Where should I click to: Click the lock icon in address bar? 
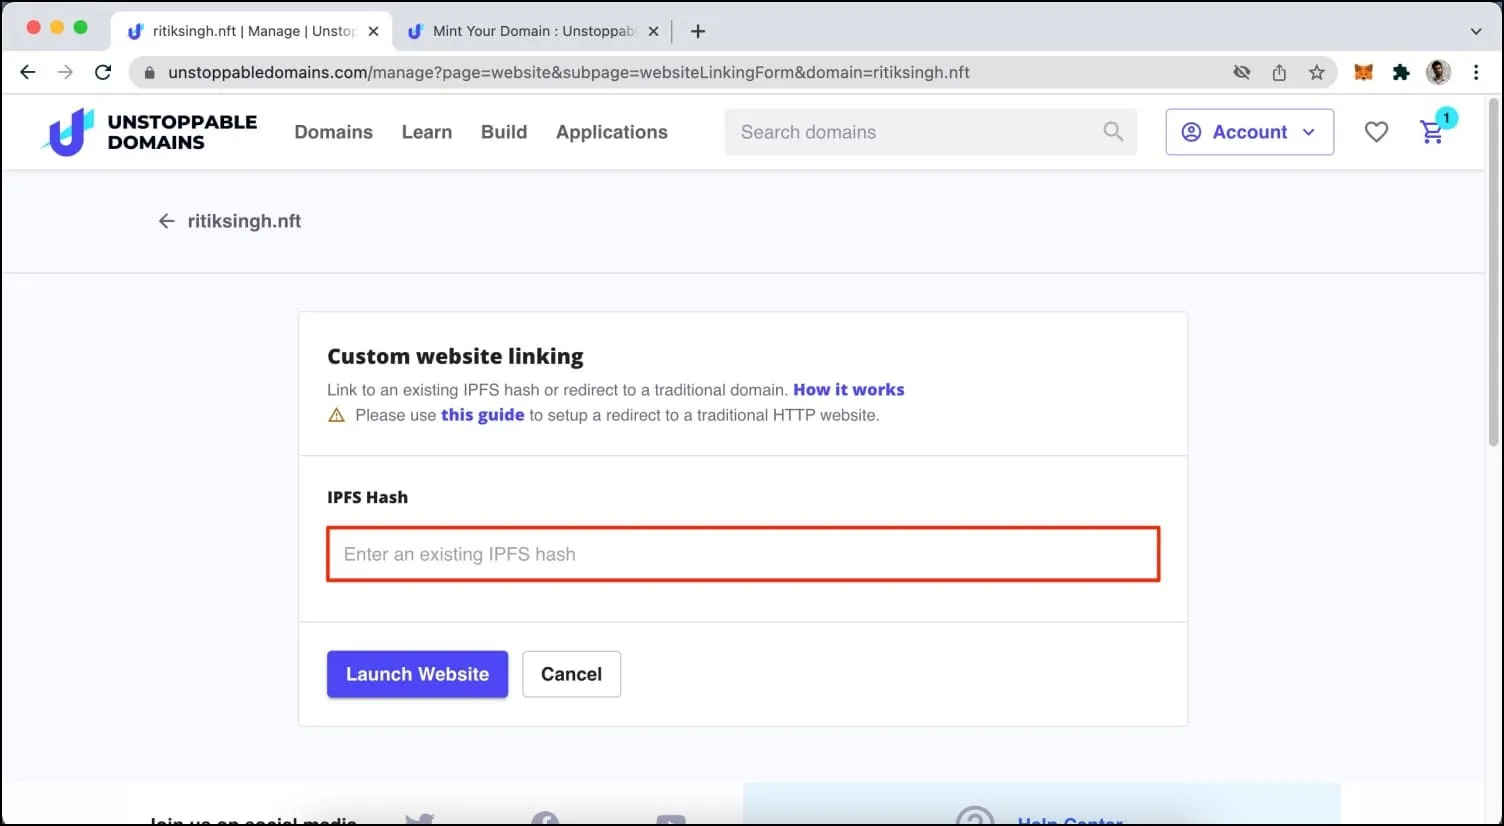tap(150, 73)
